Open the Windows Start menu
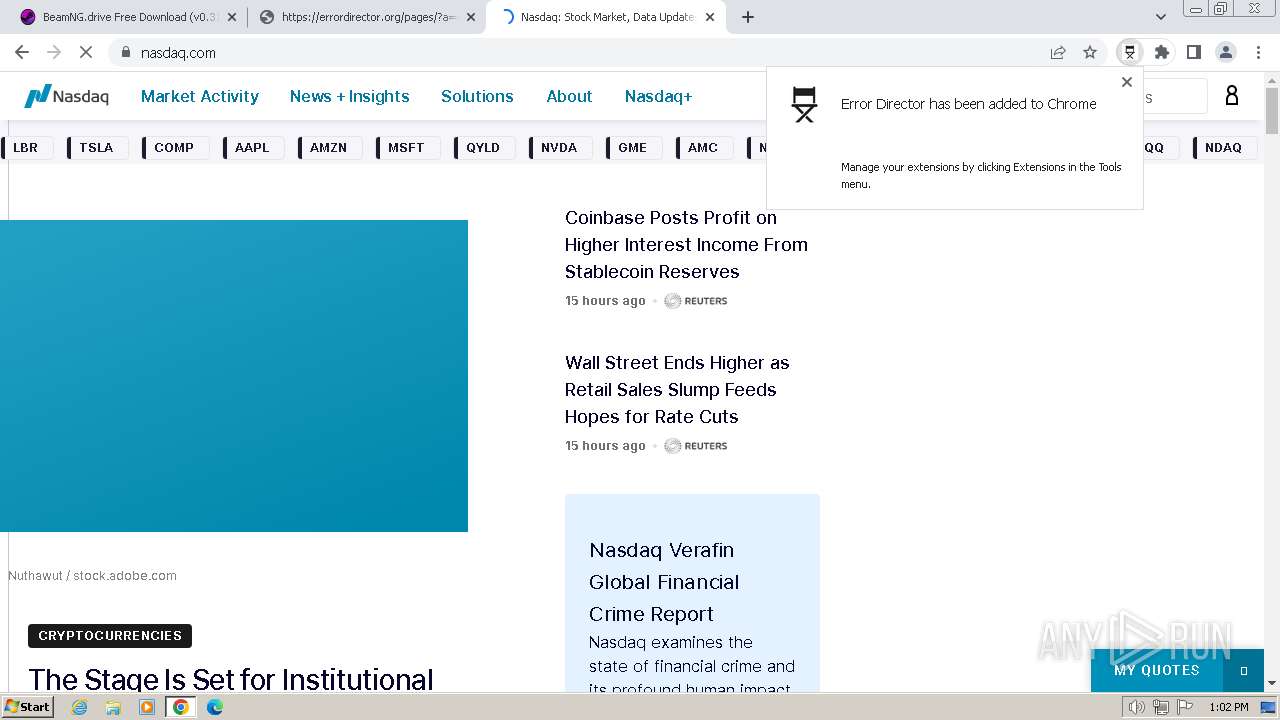This screenshot has height=720, width=1280. (x=27, y=706)
